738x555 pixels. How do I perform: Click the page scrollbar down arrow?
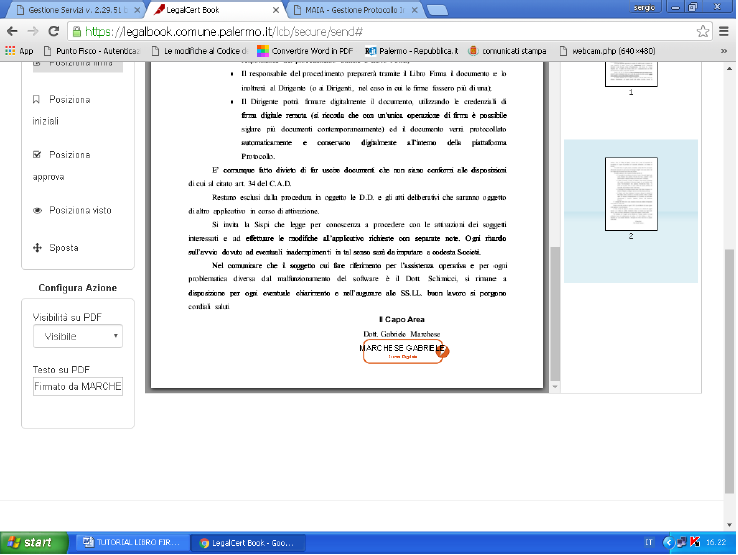click(x=729, y=525)
